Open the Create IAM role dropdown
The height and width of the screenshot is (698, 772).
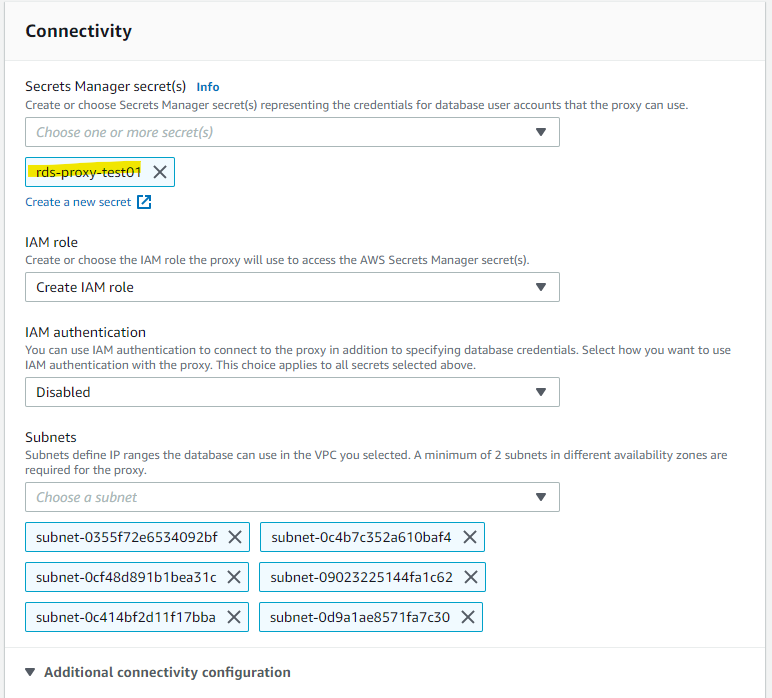pos(292,287)
